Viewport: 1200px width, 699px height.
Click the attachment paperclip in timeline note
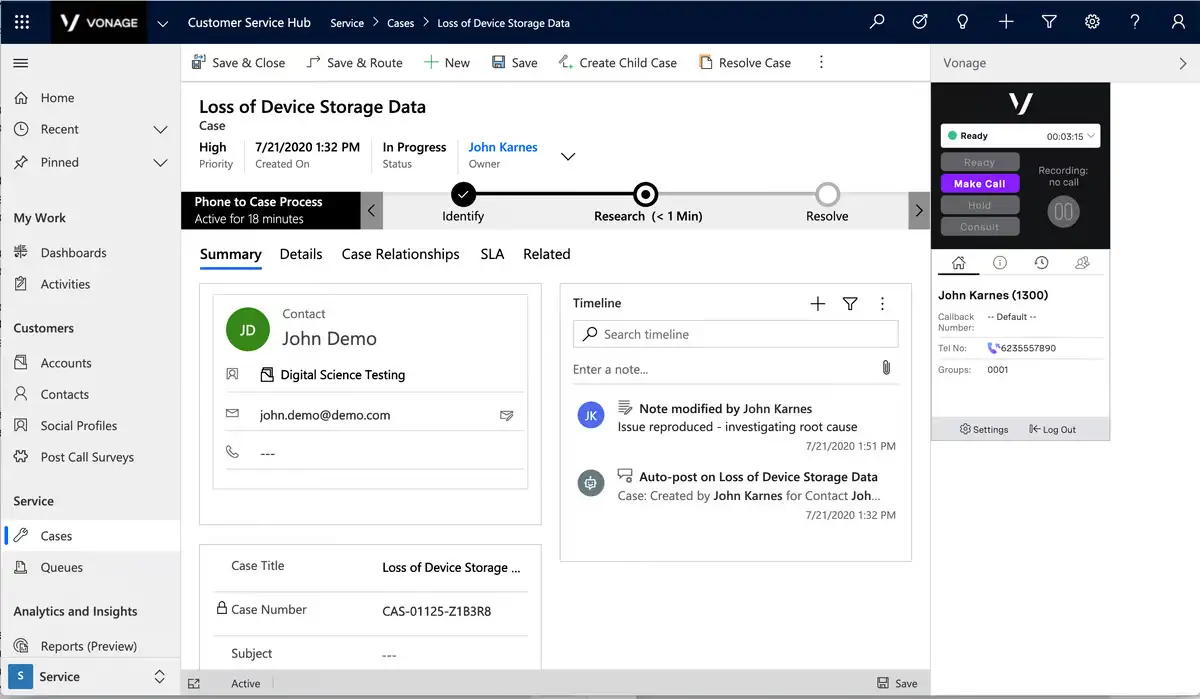[x=886, y=369]
